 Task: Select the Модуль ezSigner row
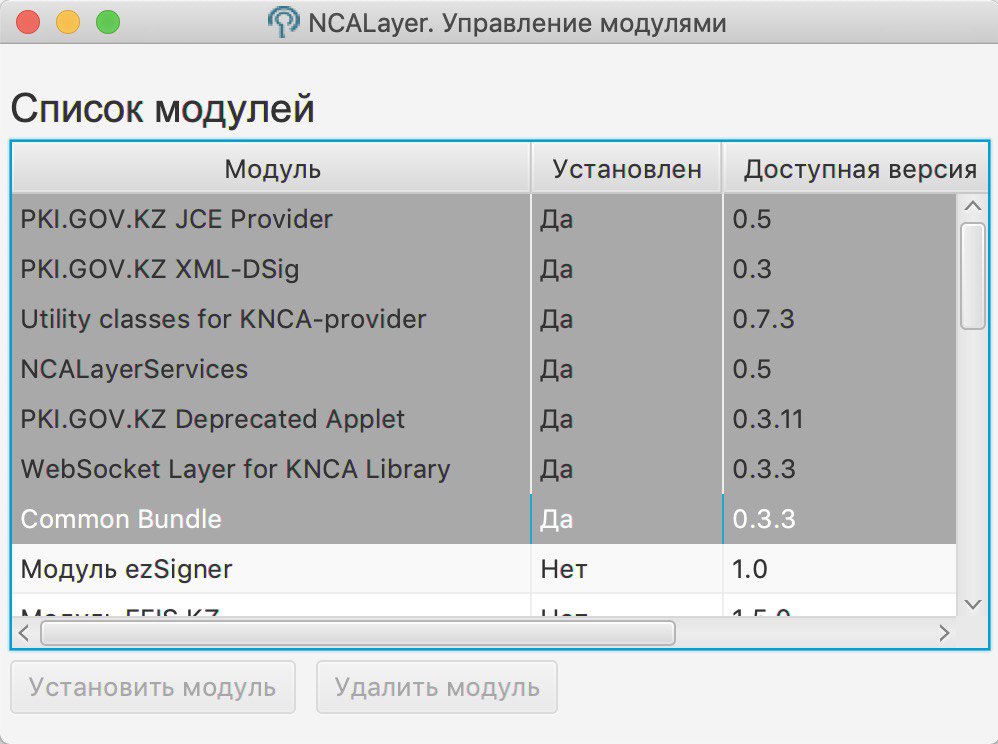pos(484,569)
